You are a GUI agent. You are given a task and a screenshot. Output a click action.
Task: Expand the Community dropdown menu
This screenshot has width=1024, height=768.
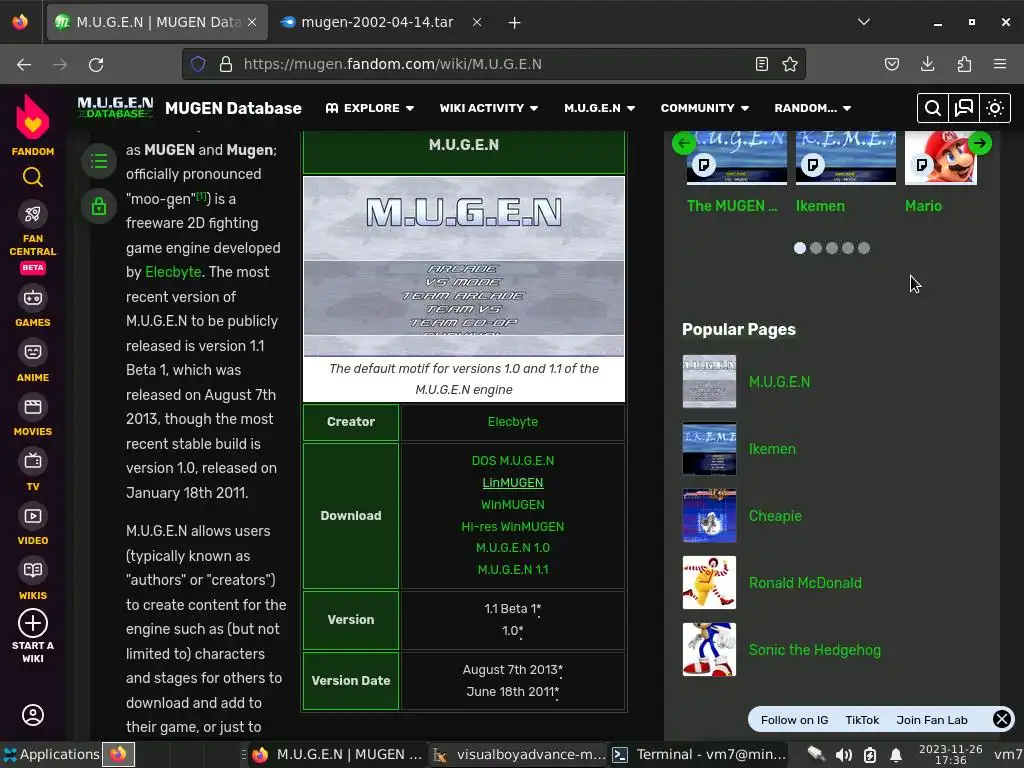click(x=705, y=108)
